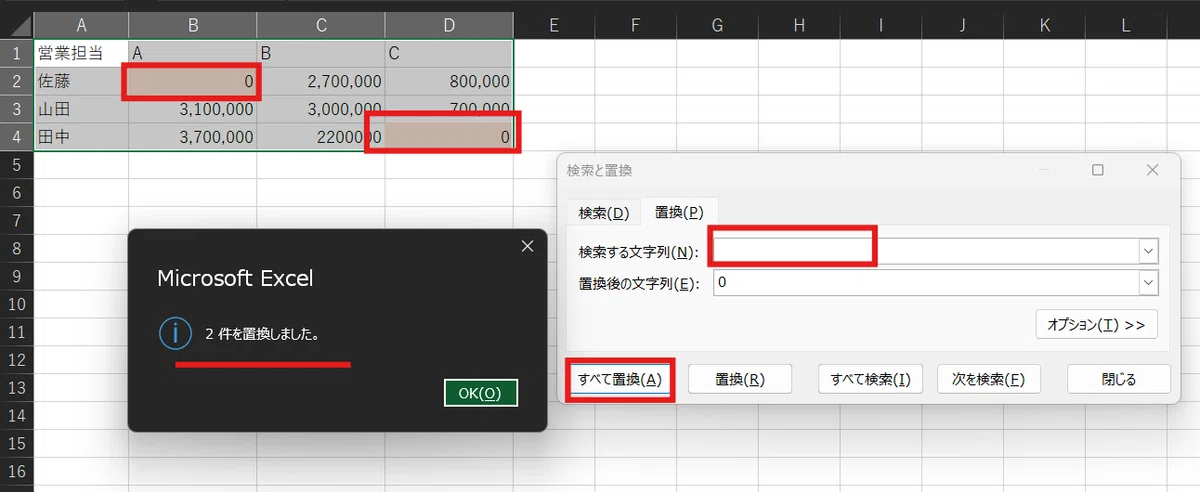Click the cell containing 田中
Screen dimensions: 1200x492
point(81,137)
